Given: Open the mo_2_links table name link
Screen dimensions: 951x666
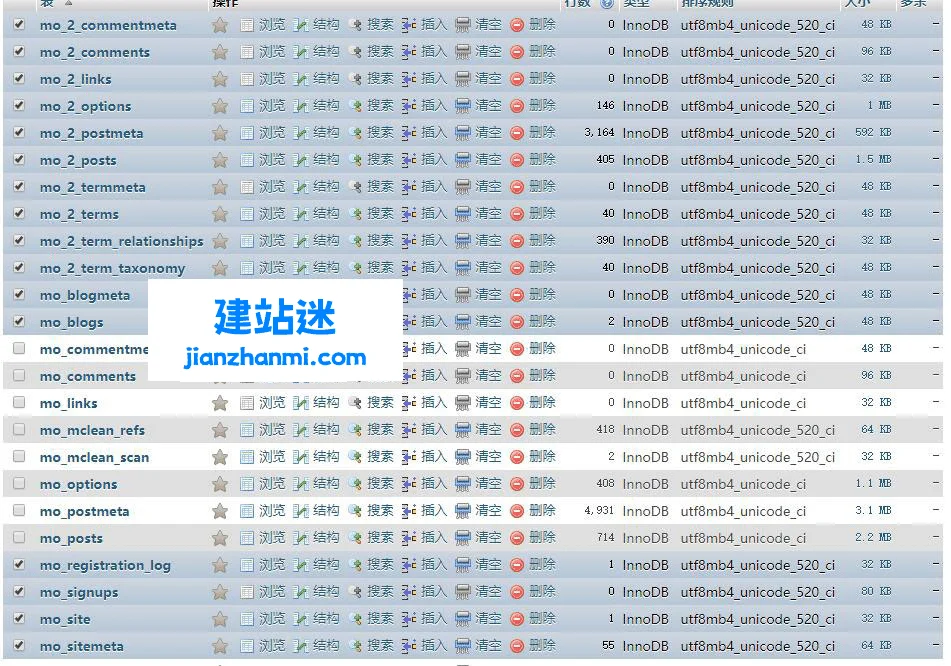Looking at the screenshot, I should tap(75, 79).
